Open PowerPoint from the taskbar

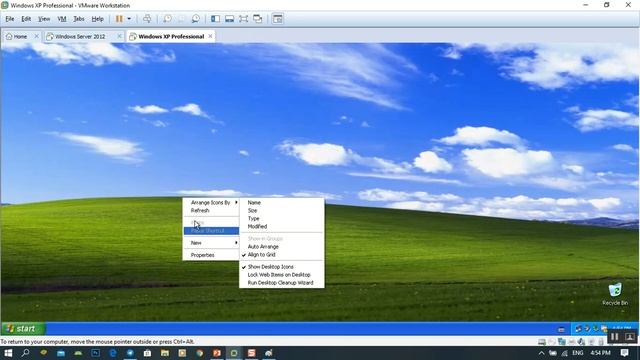(217, 353)
